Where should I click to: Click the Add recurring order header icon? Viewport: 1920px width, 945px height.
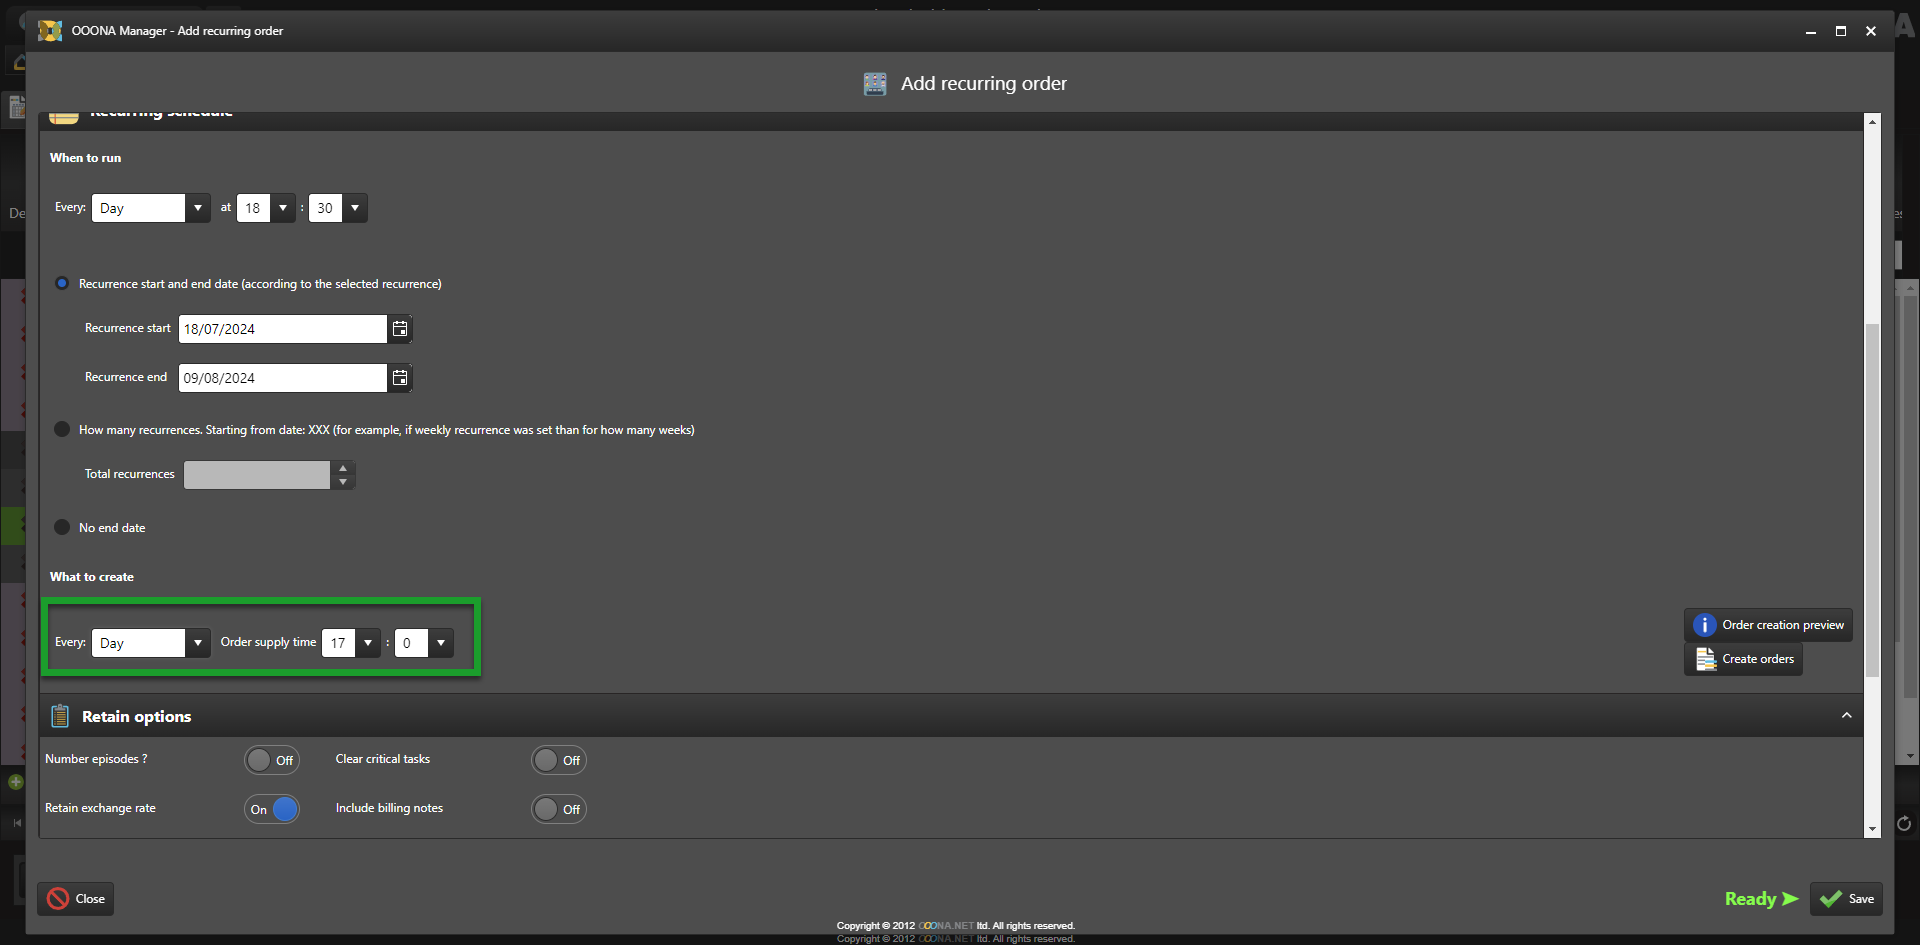click(x=875, y=84)
